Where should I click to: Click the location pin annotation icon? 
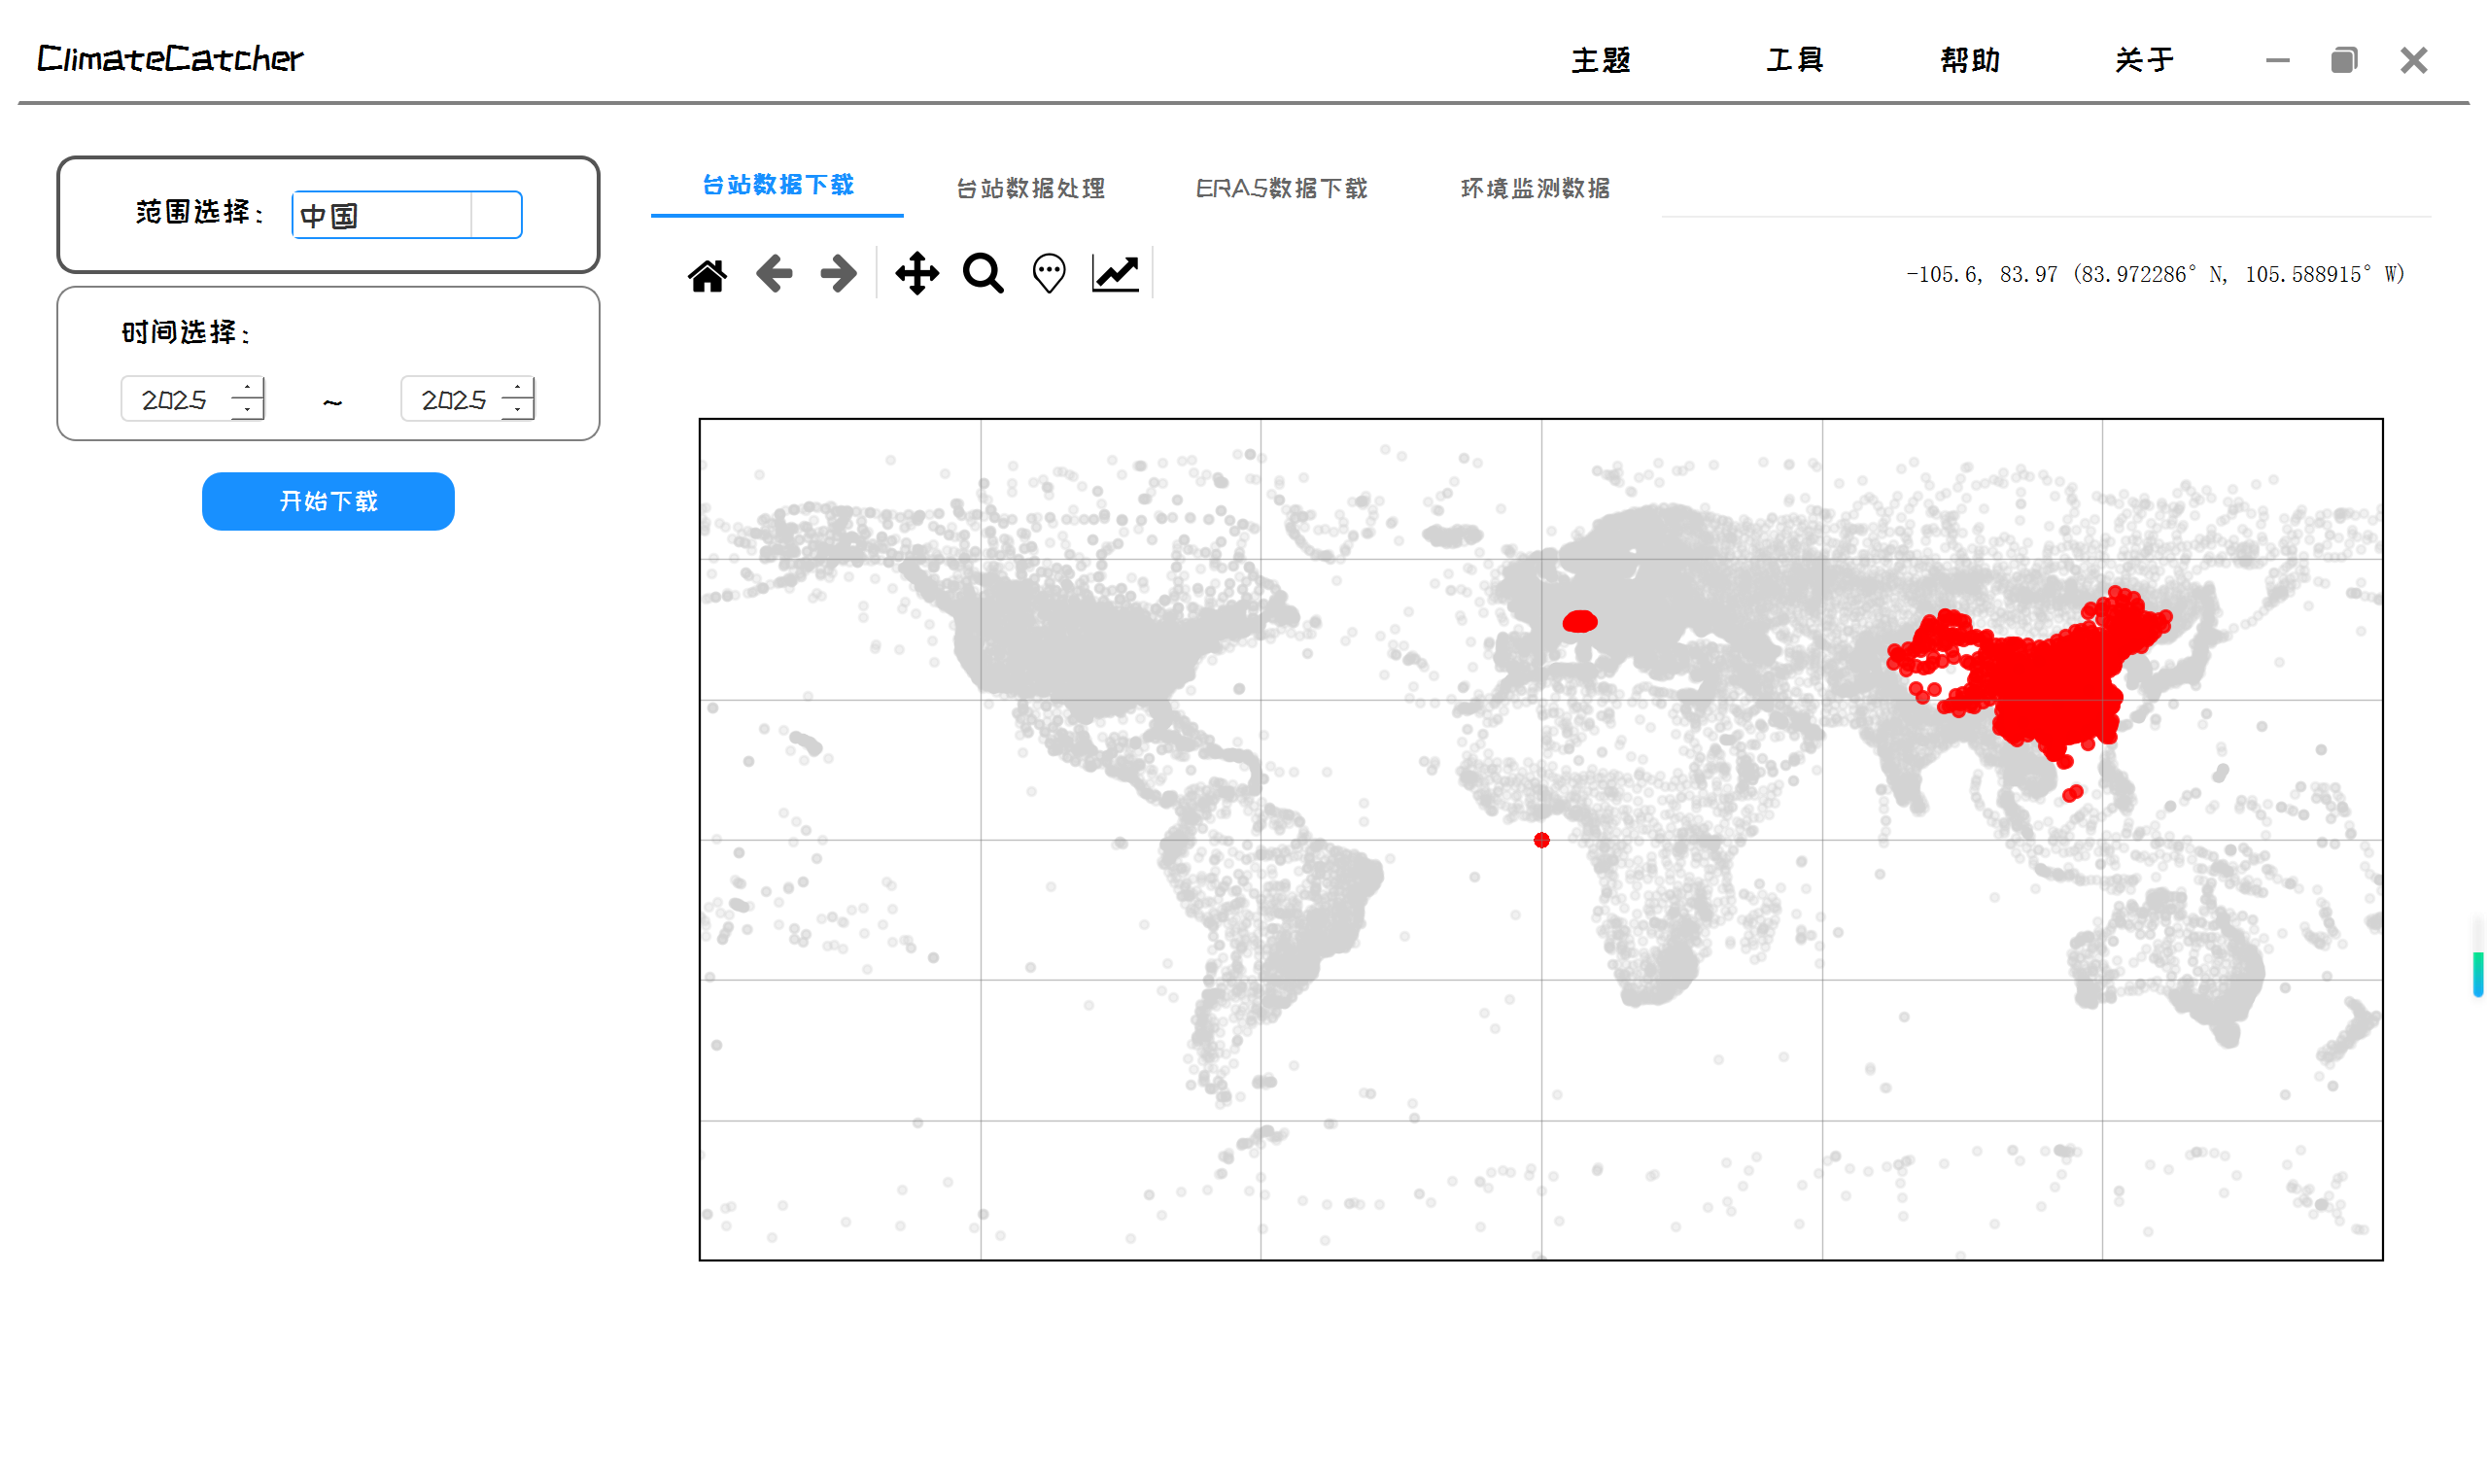[1049, 274]
